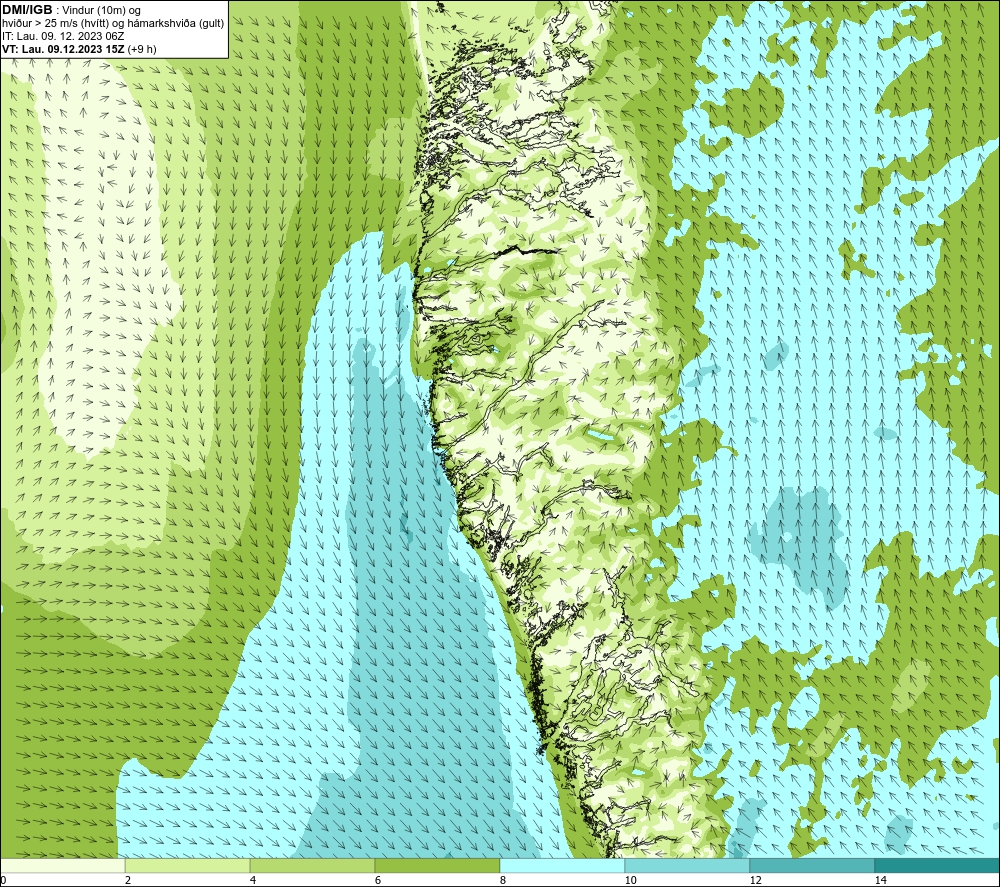The height and width of the screenshot is (887, 1000).
Task: Click the scale label '6'
Action: click(x=378, y=880)
